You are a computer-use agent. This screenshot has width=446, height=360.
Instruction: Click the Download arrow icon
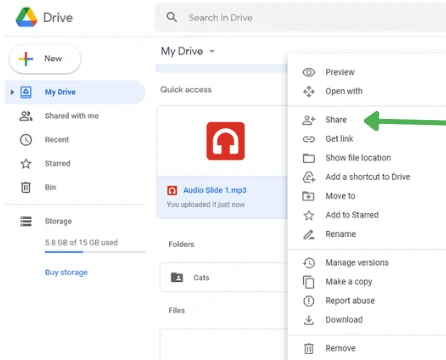[x=309, y=320]
